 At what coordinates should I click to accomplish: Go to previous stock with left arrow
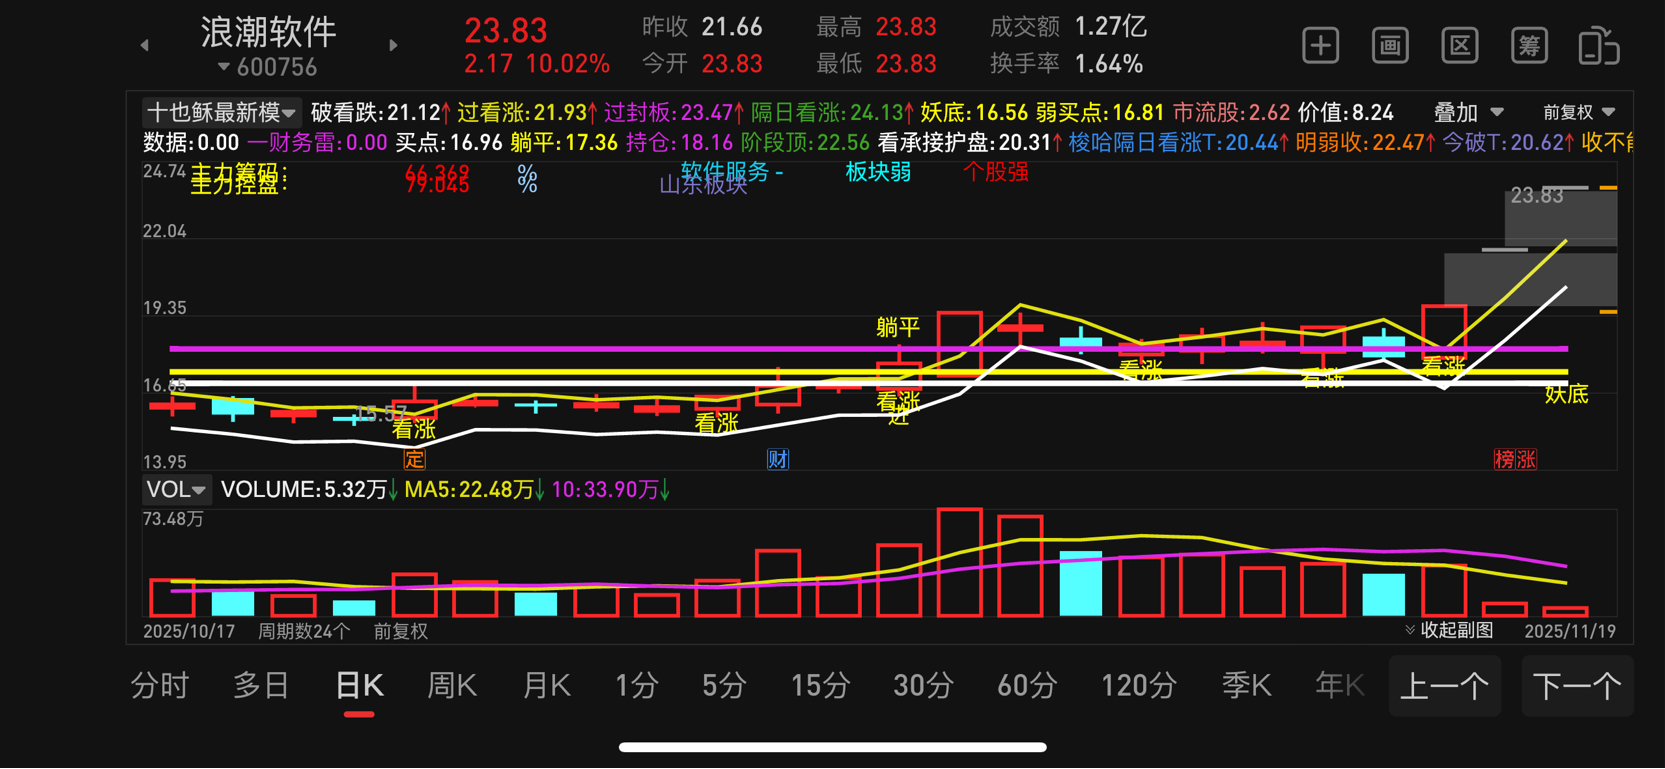tap(145, 45)
